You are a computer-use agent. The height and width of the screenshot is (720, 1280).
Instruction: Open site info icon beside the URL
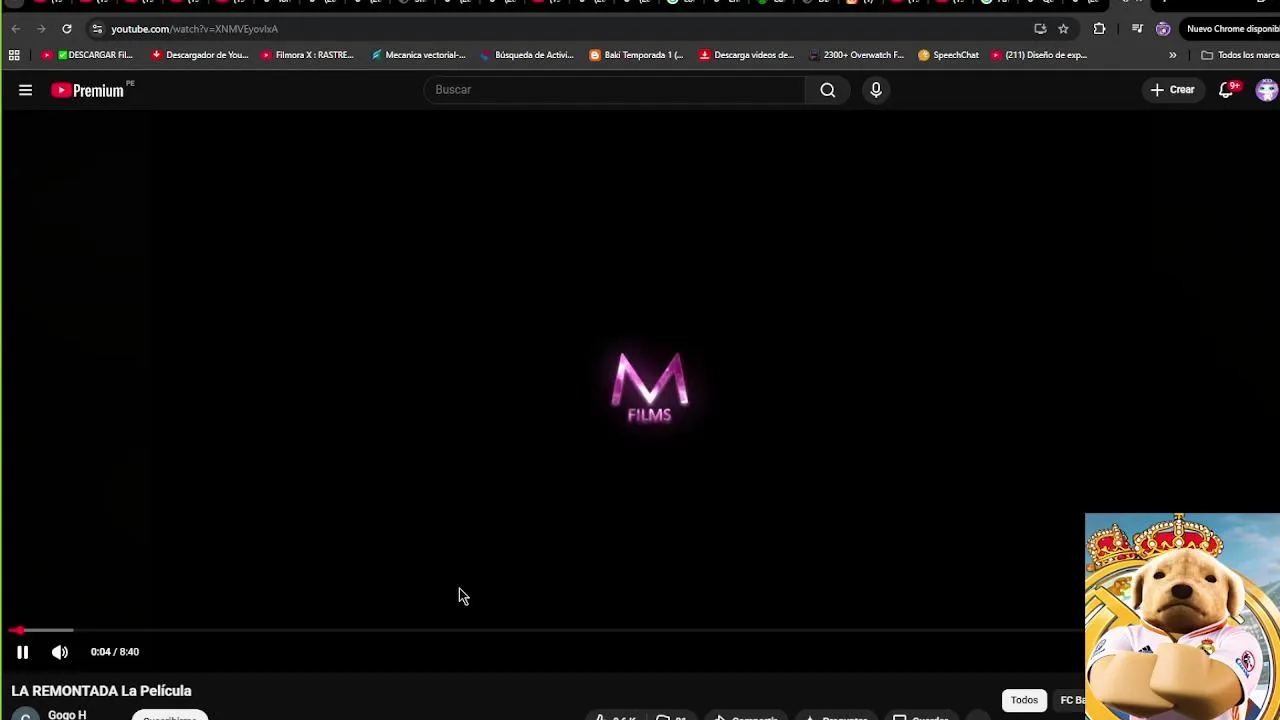(x=97, y=29)
